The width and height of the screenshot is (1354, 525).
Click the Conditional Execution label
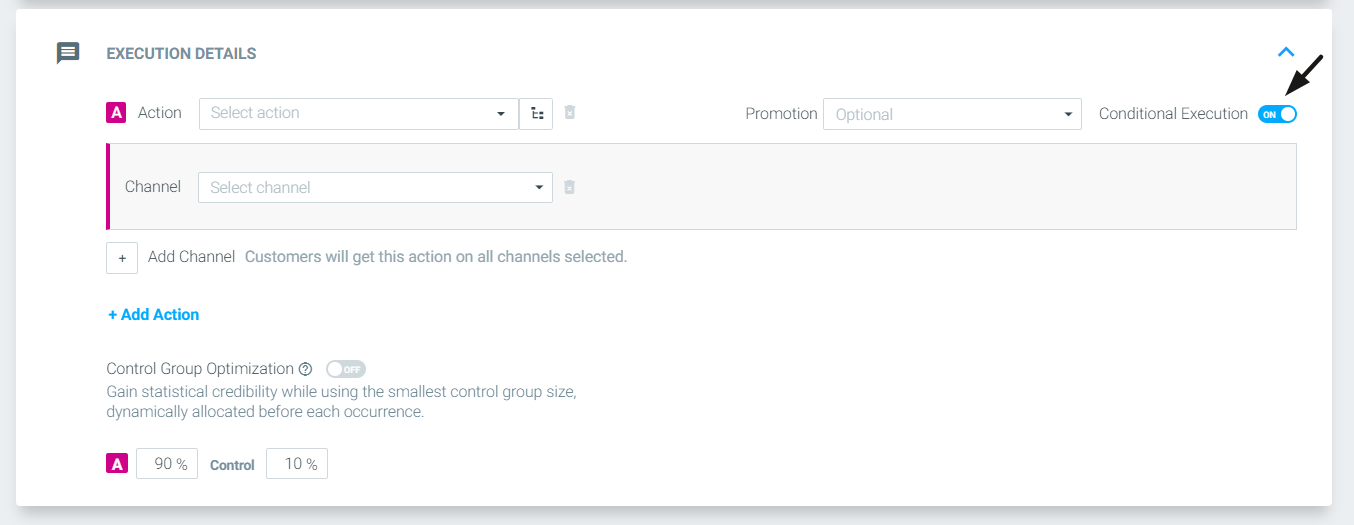pyautogui.click(x=1173, y=114)
